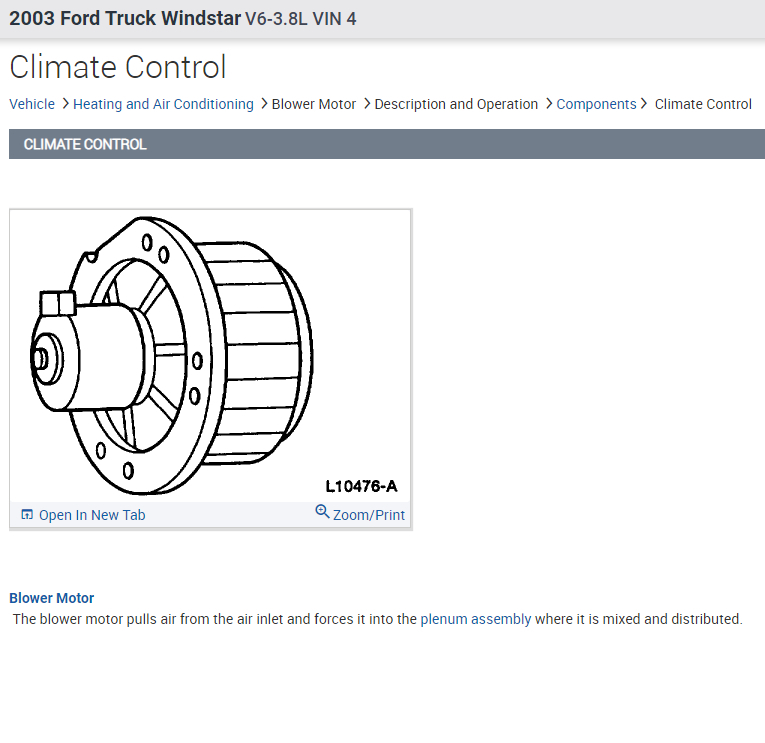Screen dimensions: 765x743
Task: Click the Climate Control page heading
Action: tap(118, 67)
